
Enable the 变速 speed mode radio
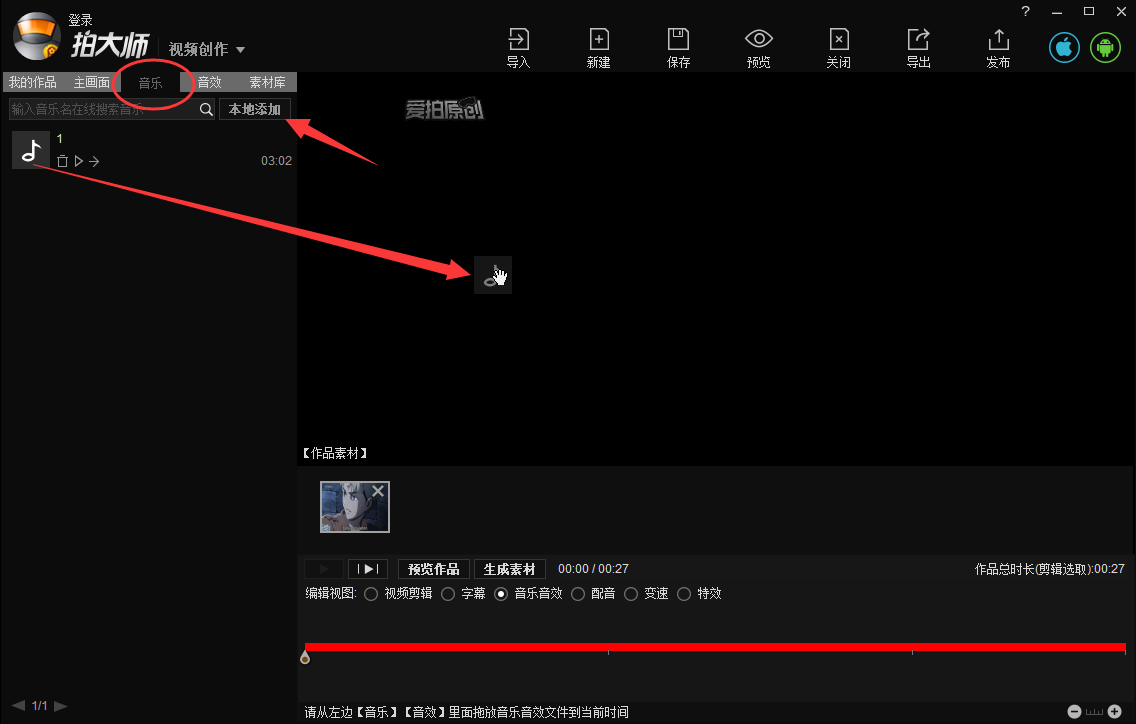pyautogui.click(x=631, y=593)
